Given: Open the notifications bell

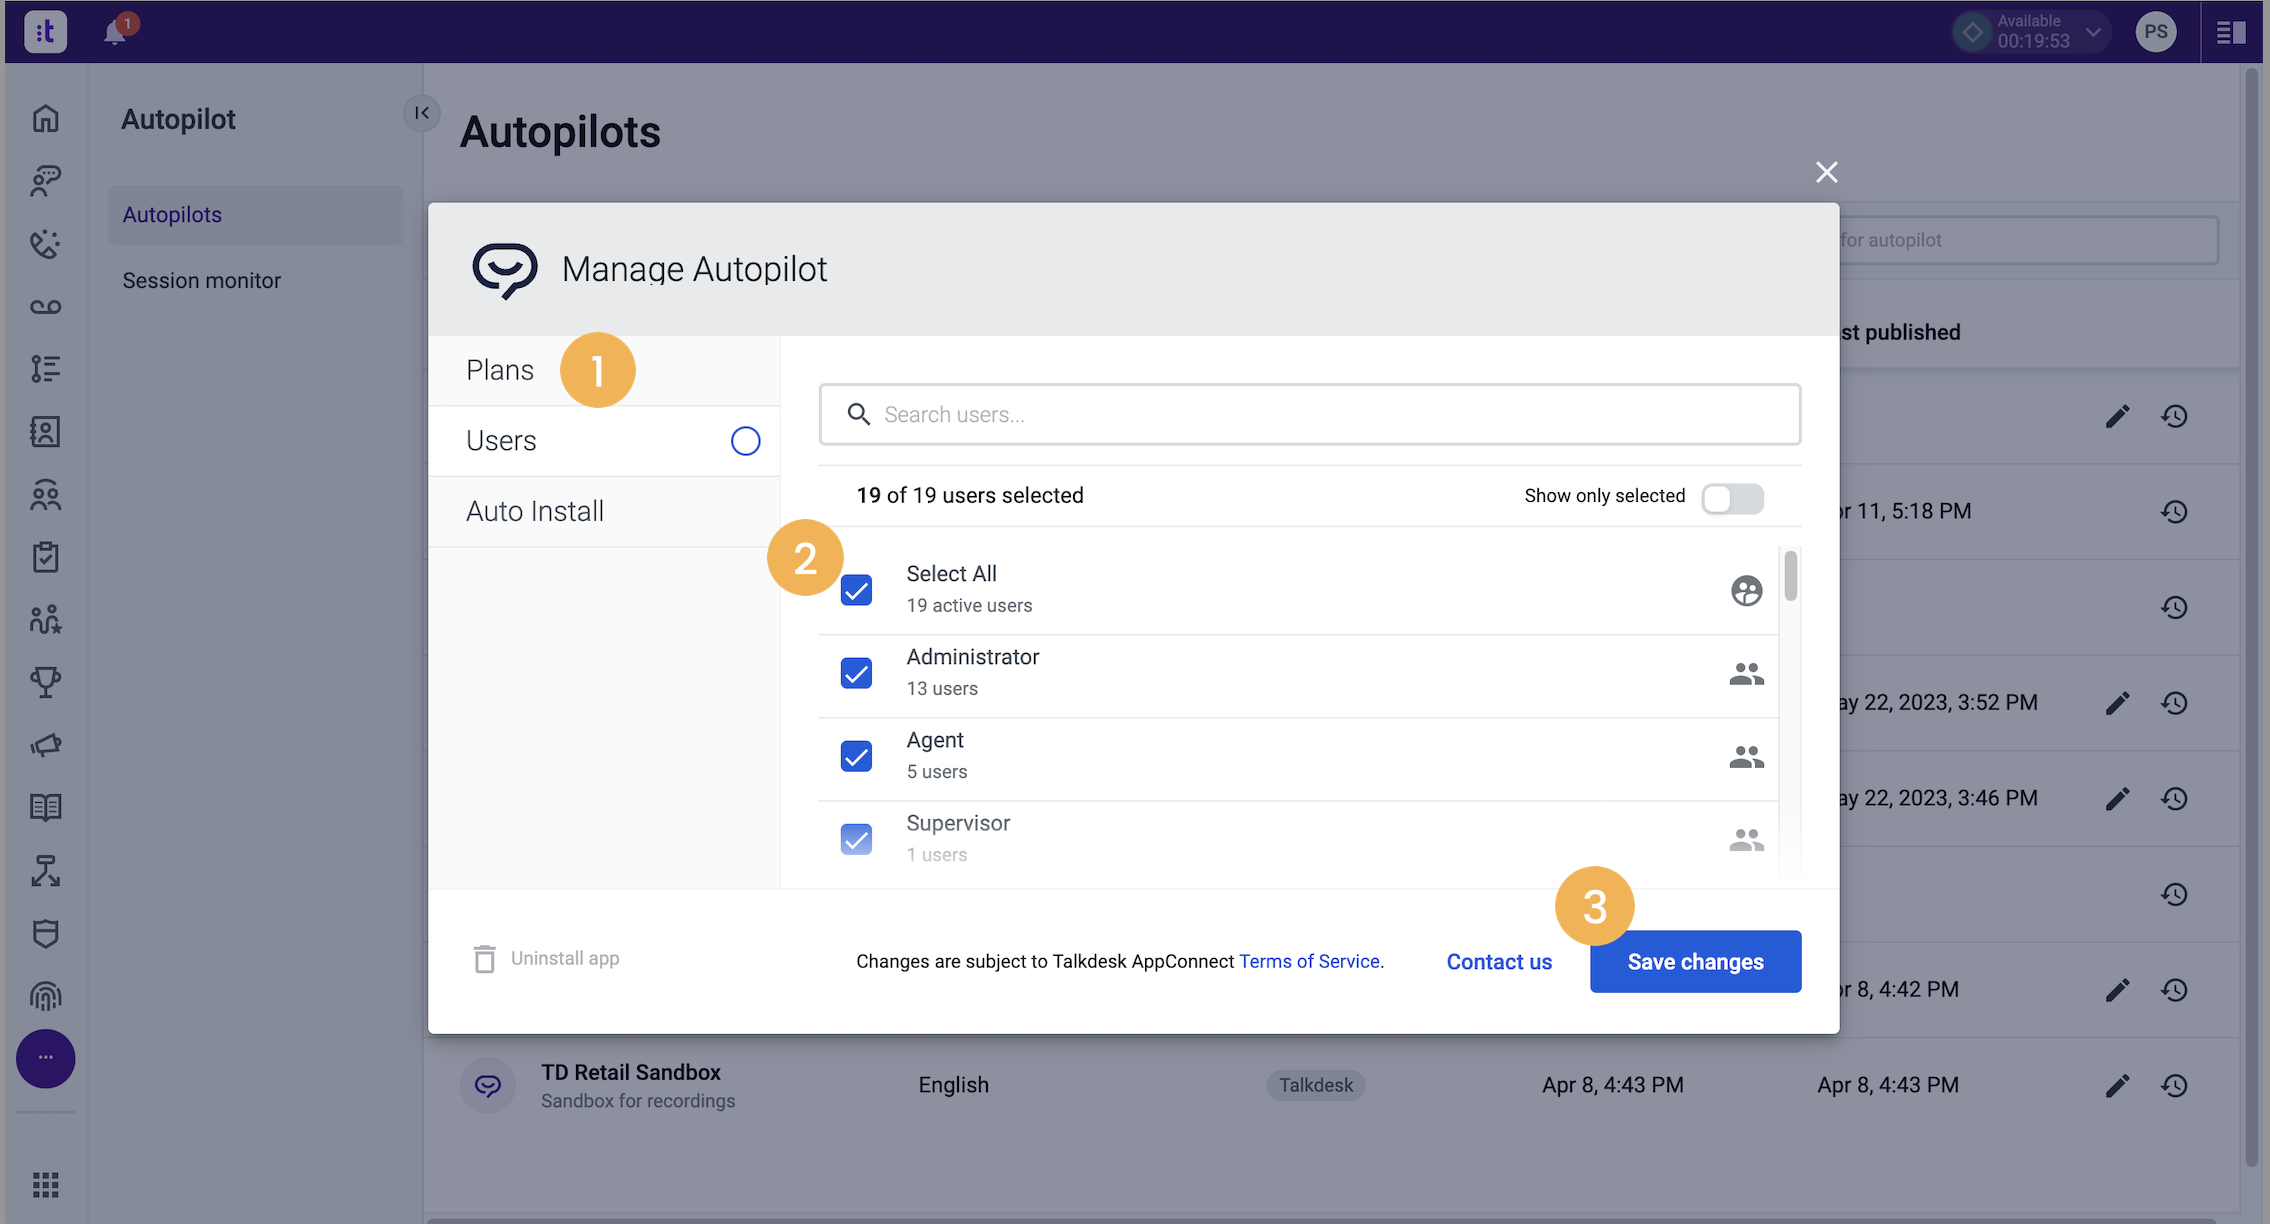Looking at the screenshot, I should (116, 32).
